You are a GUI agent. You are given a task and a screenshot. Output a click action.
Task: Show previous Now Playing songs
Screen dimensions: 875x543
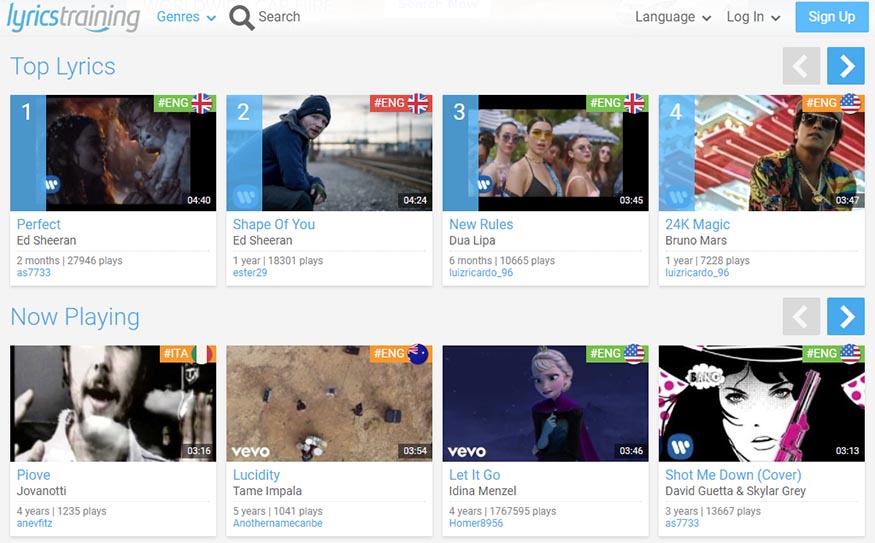pos(801,317)
